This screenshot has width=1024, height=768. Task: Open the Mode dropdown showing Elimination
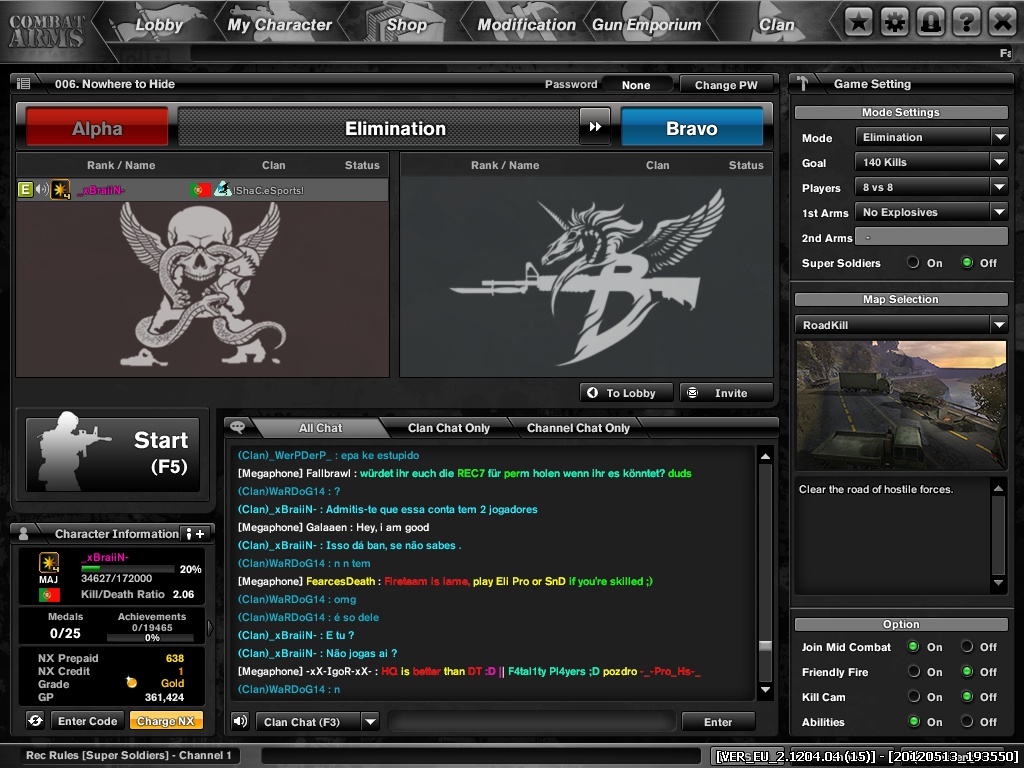pos(931,137)
